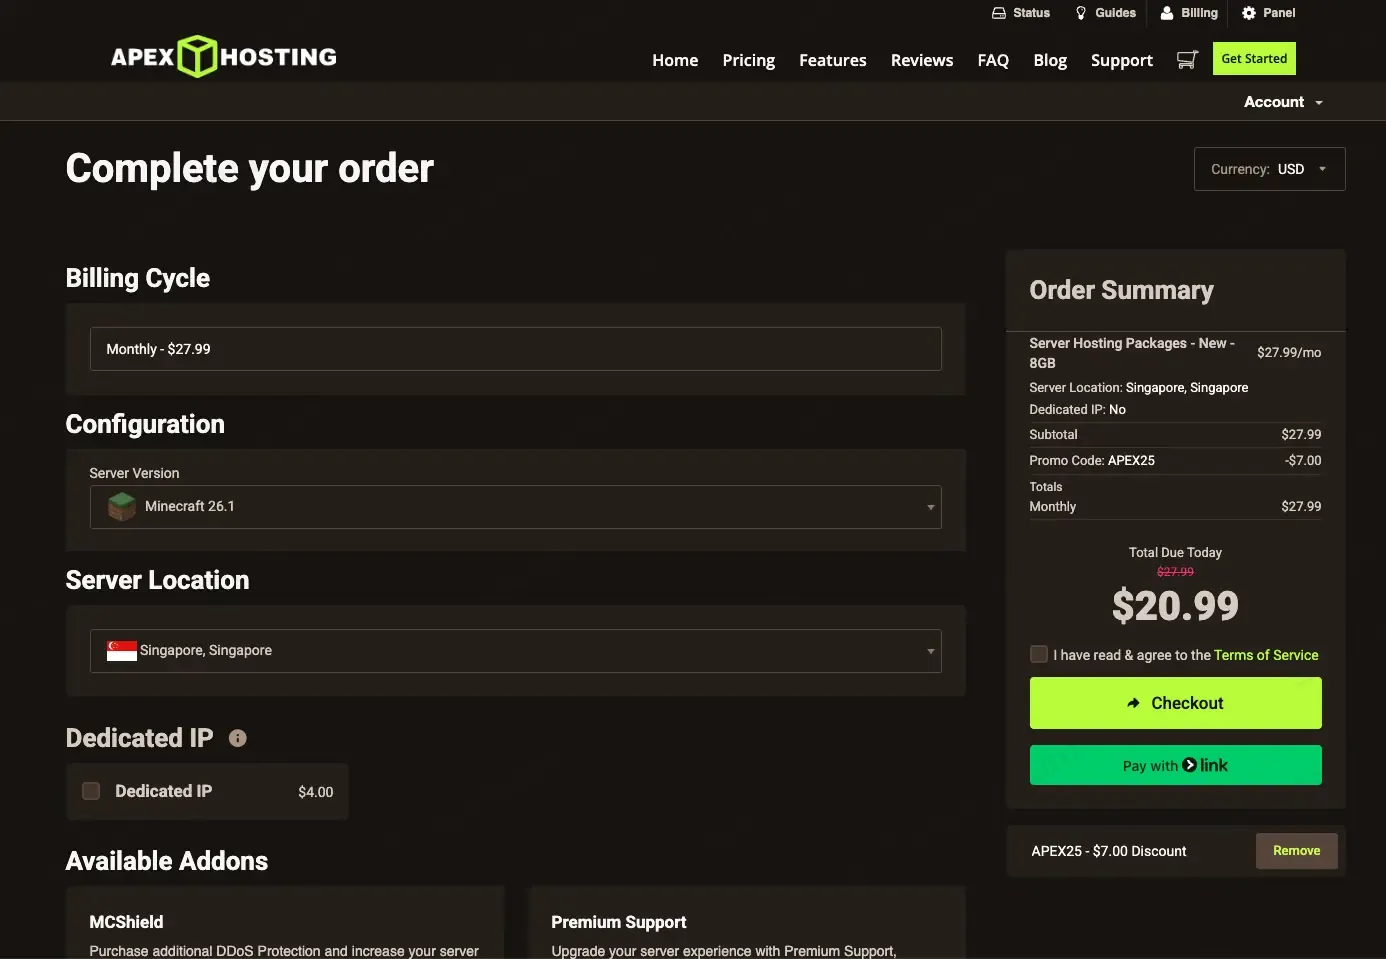Viewport: 1386px width, 959px height.
Task: Click the Minecraft grass block icon
Action: pos(122,507)
